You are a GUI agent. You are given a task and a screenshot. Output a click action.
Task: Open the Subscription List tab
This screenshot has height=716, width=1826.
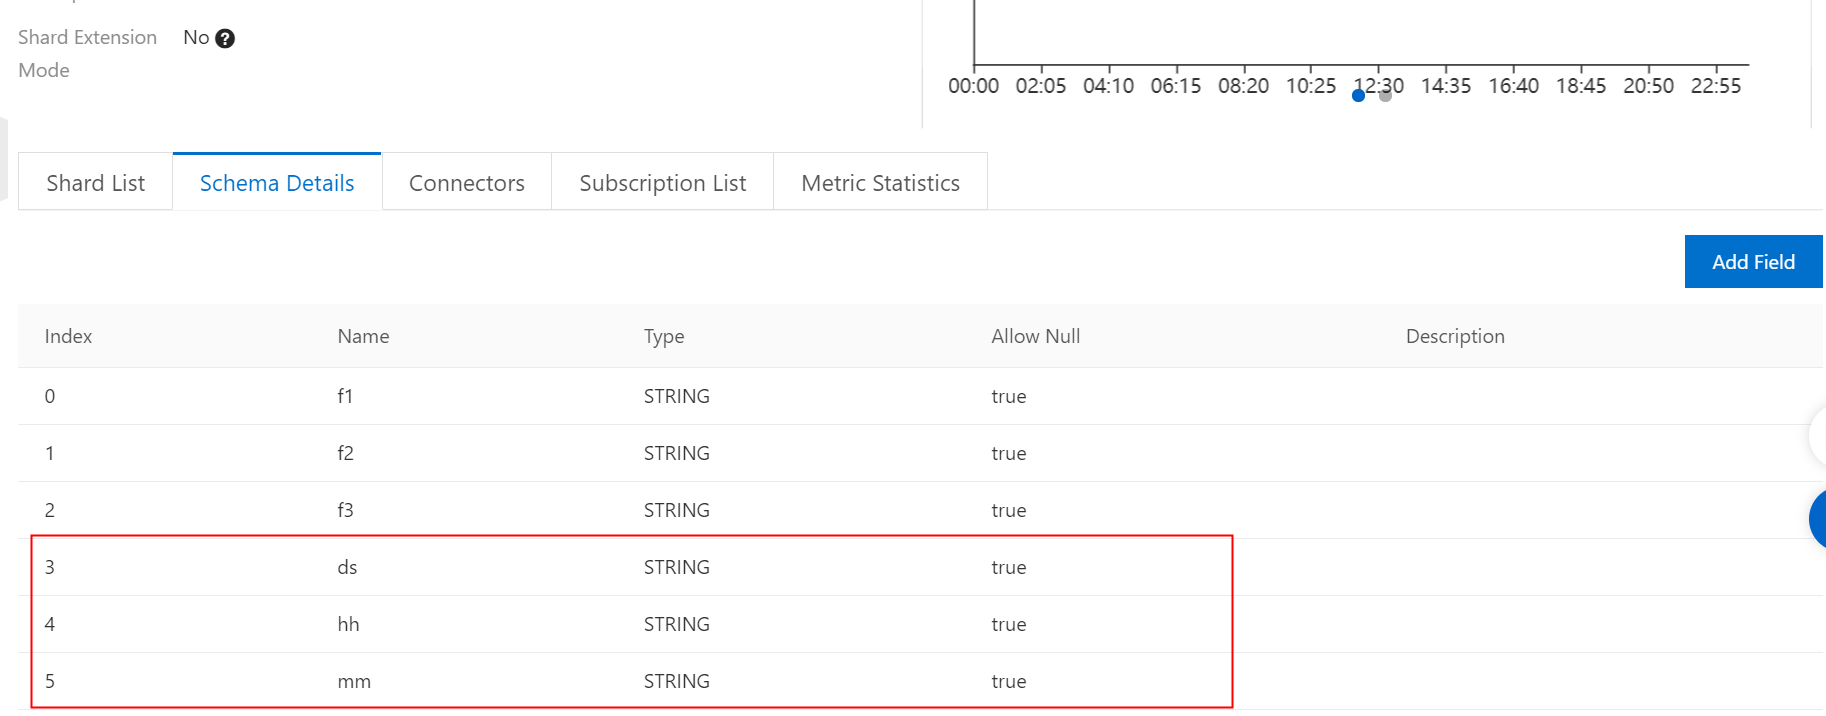coord(662,183)
